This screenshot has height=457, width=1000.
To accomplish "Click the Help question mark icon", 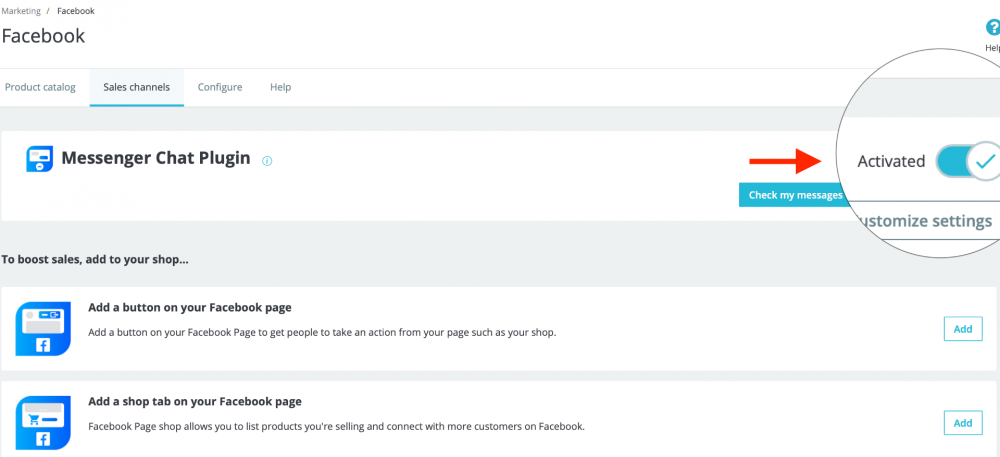I will tap(992, 29).
